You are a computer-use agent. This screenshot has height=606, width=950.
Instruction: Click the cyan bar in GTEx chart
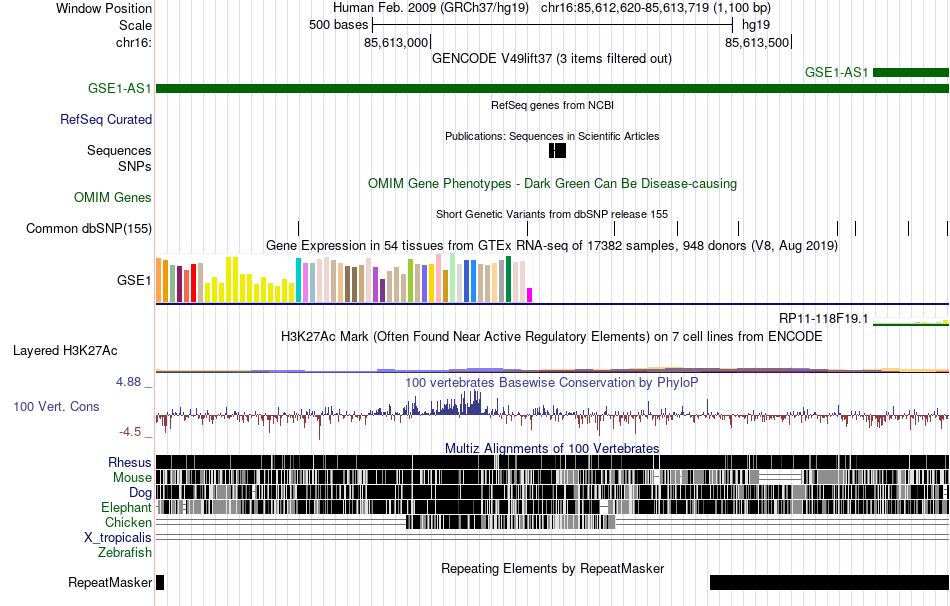point(298,280)
